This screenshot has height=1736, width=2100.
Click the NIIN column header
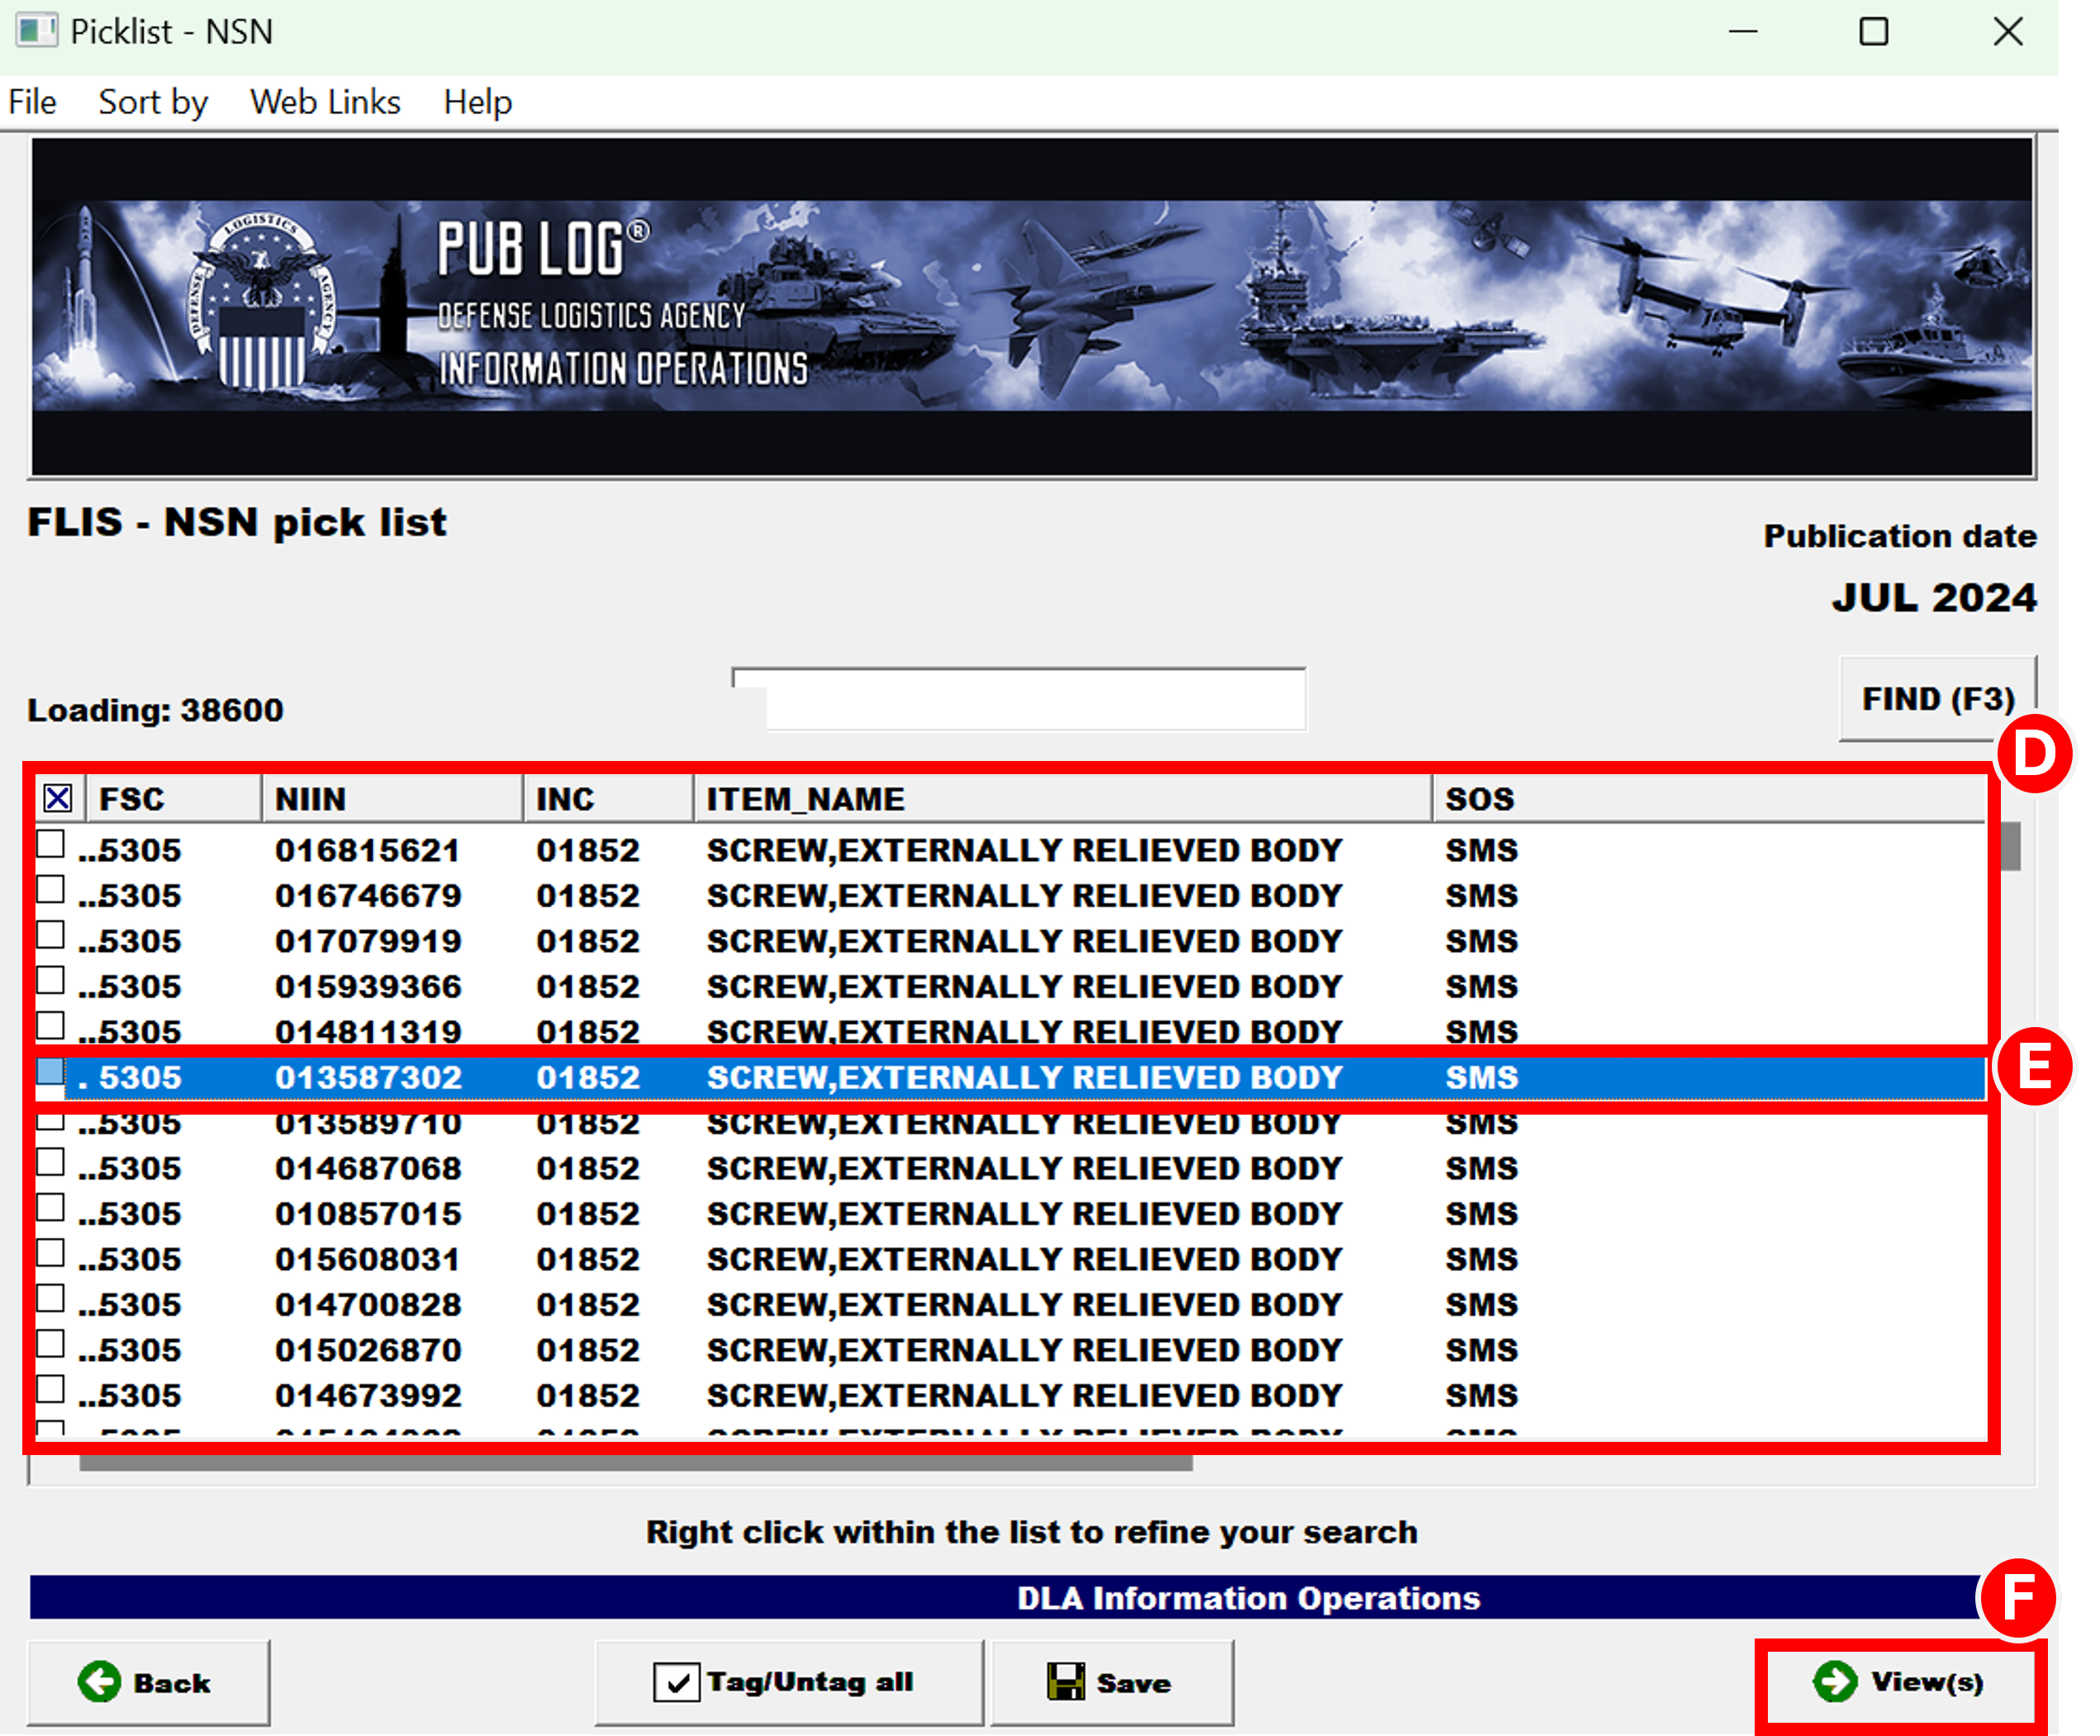pos(390,799)
